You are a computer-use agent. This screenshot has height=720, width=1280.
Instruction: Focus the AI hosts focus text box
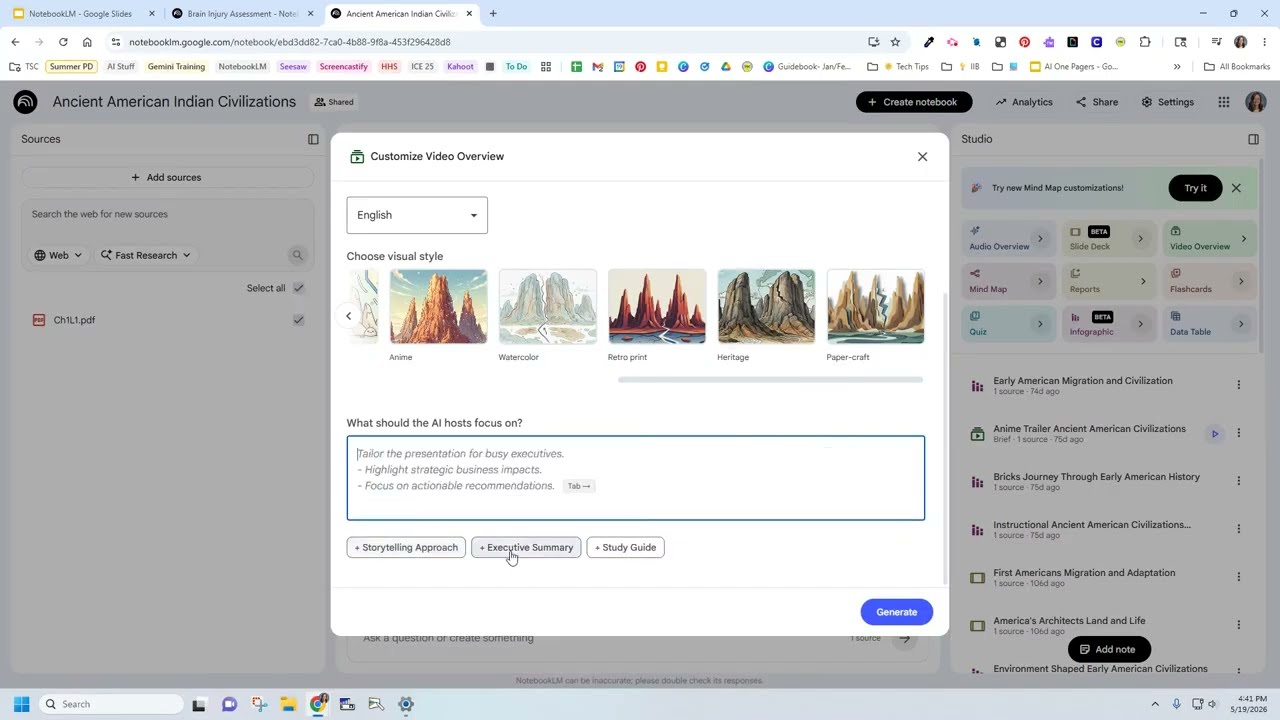pyautogui.click(x=636, y=478)
